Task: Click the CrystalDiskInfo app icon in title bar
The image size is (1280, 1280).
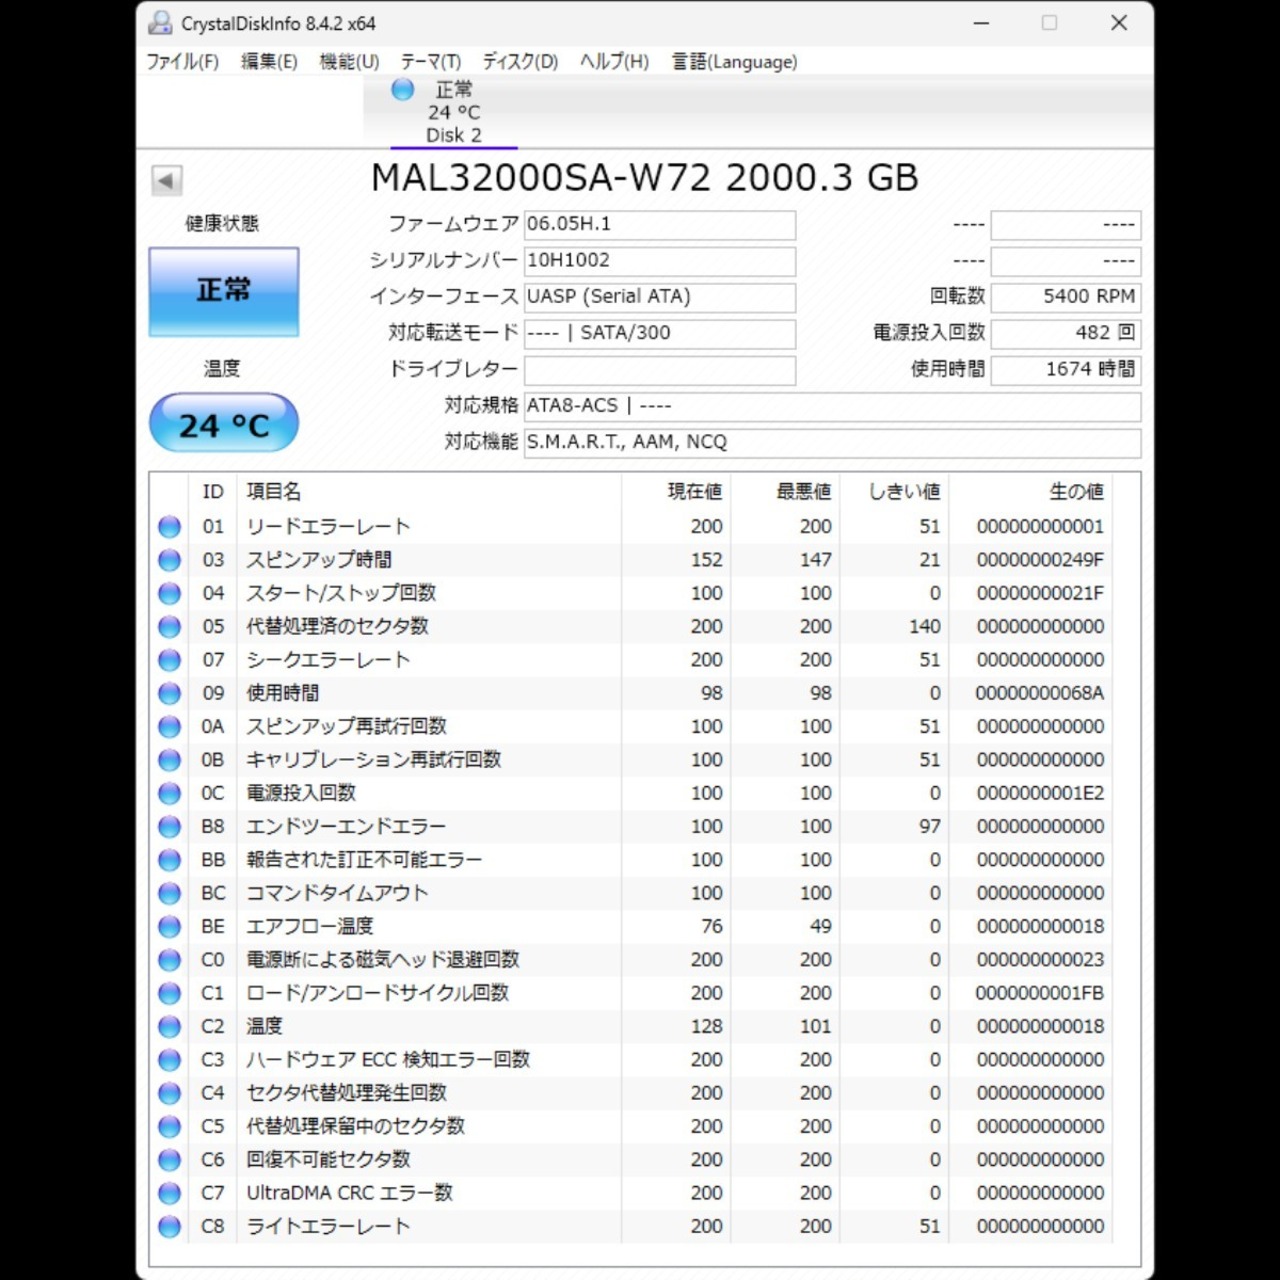Action: (x=160, y=23)
